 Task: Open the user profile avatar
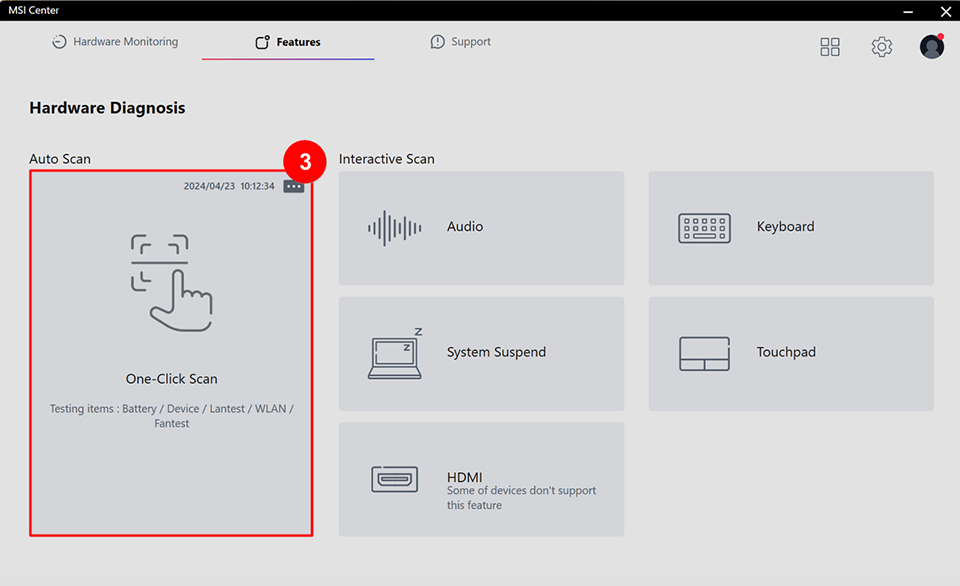click(x=932, y=47)
